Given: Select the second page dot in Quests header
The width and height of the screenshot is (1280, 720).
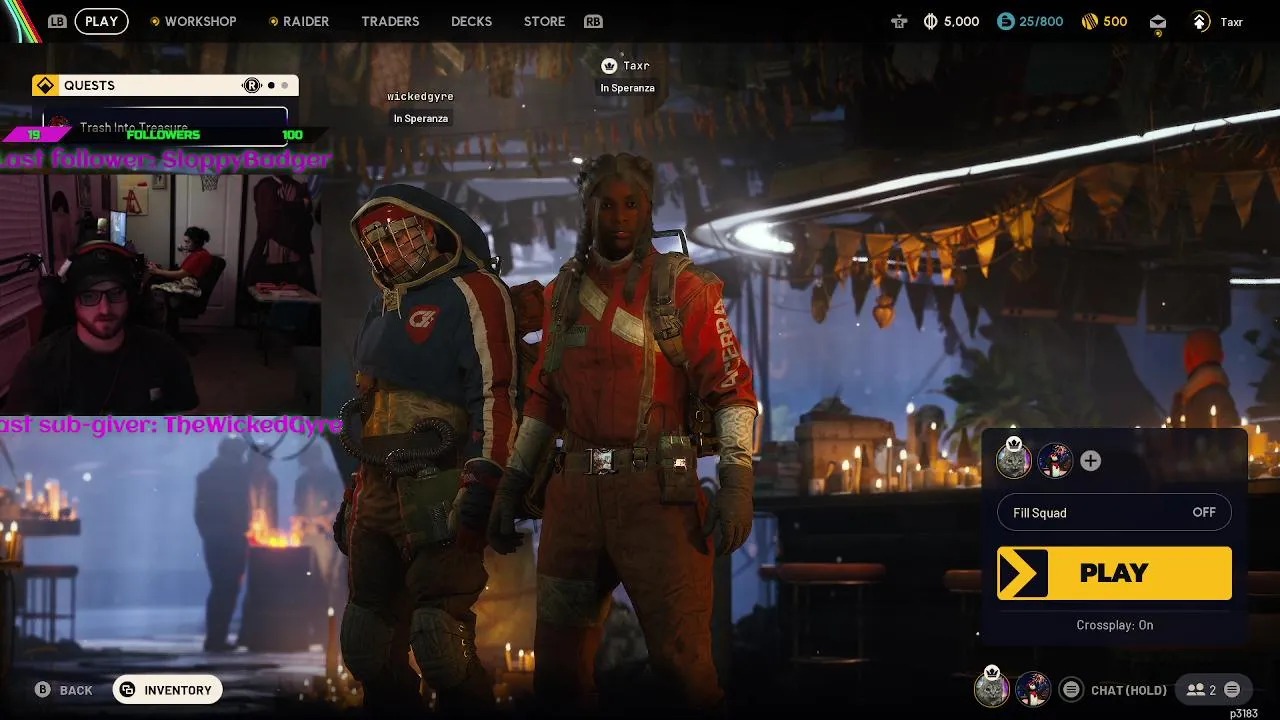Looking at the screenshot, I should tap(285, 85).
